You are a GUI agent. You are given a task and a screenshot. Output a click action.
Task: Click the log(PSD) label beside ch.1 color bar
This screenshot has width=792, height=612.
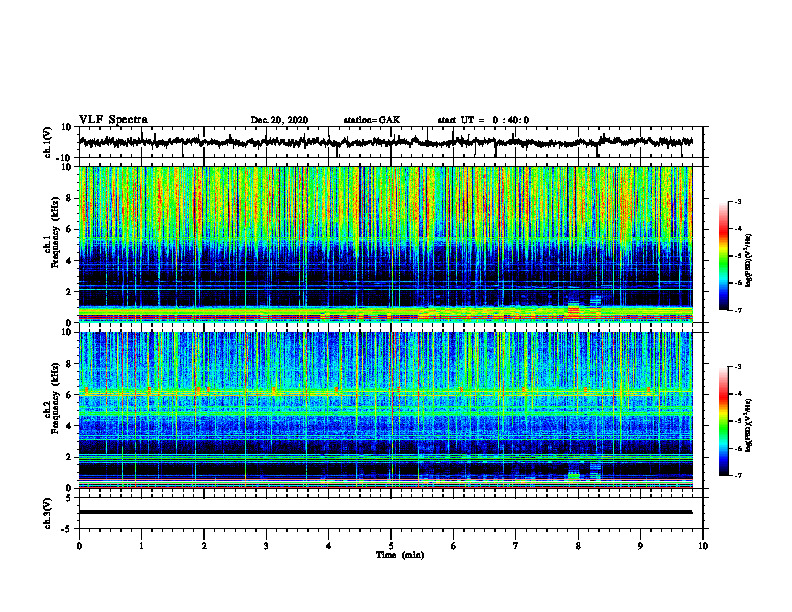[x=749, y=260]
